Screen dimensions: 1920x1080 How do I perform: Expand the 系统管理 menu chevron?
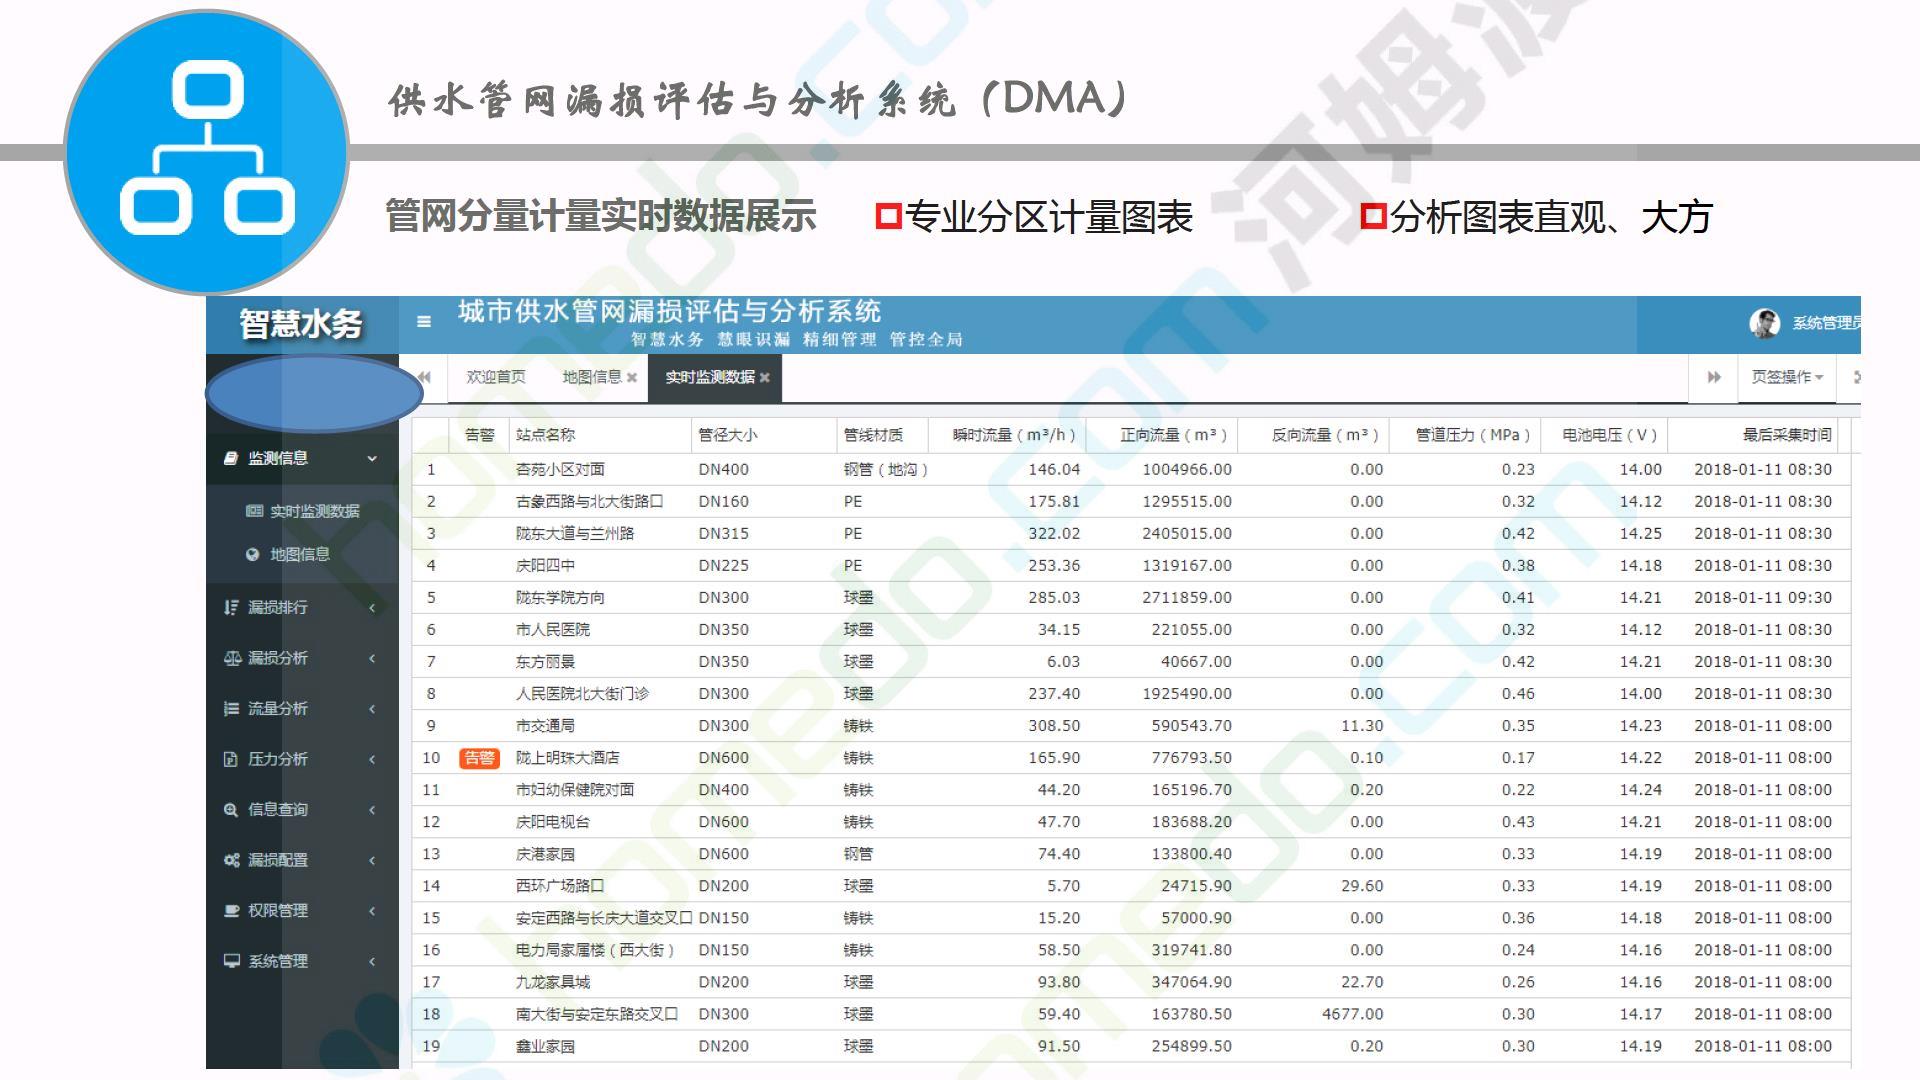pyautogui.click(x=372, y=961)
